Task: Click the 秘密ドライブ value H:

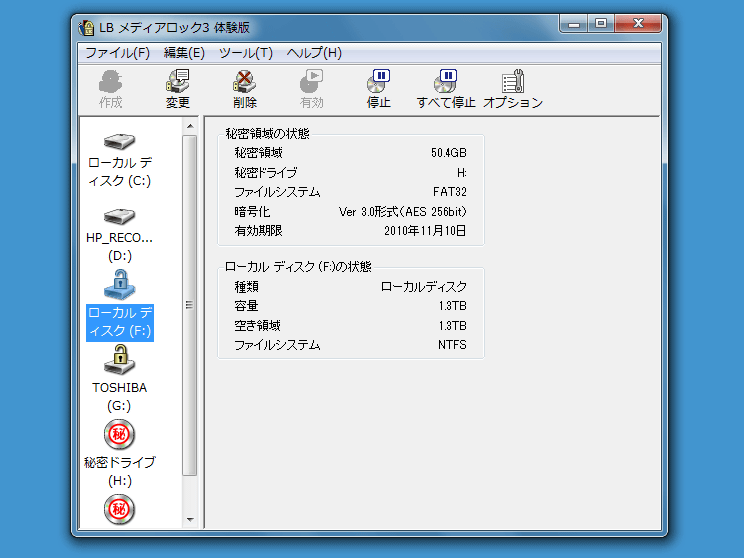Action: [462, 173]
